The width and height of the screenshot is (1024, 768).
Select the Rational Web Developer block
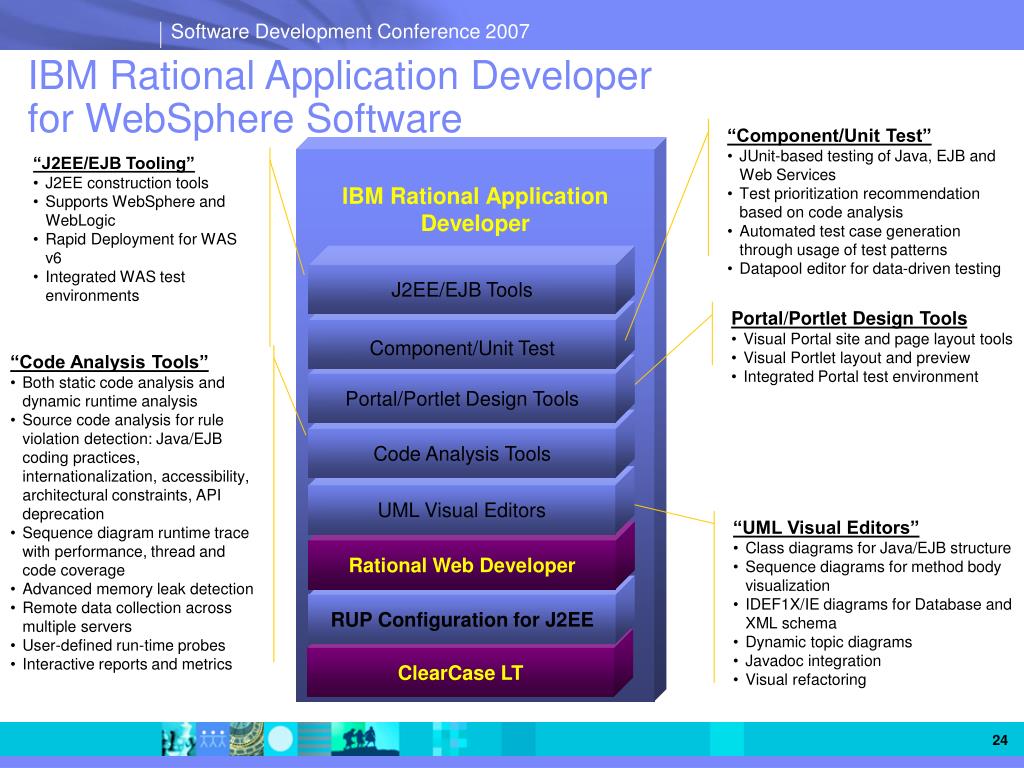click(x=462, y=565)
